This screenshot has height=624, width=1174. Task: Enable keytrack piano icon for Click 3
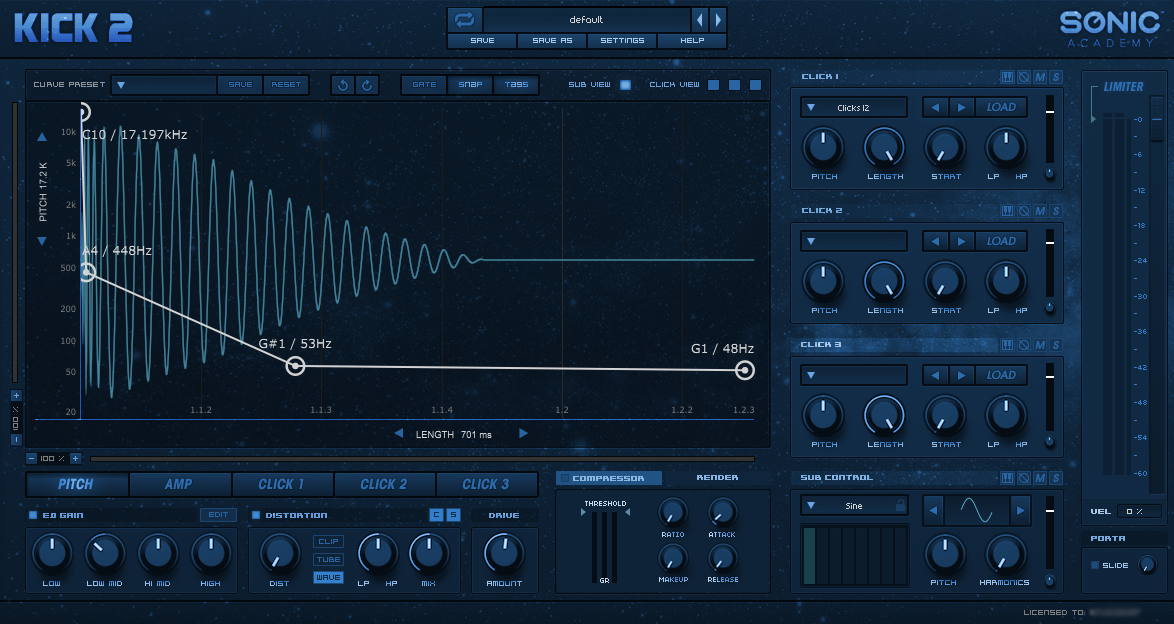click(1007, 345)
